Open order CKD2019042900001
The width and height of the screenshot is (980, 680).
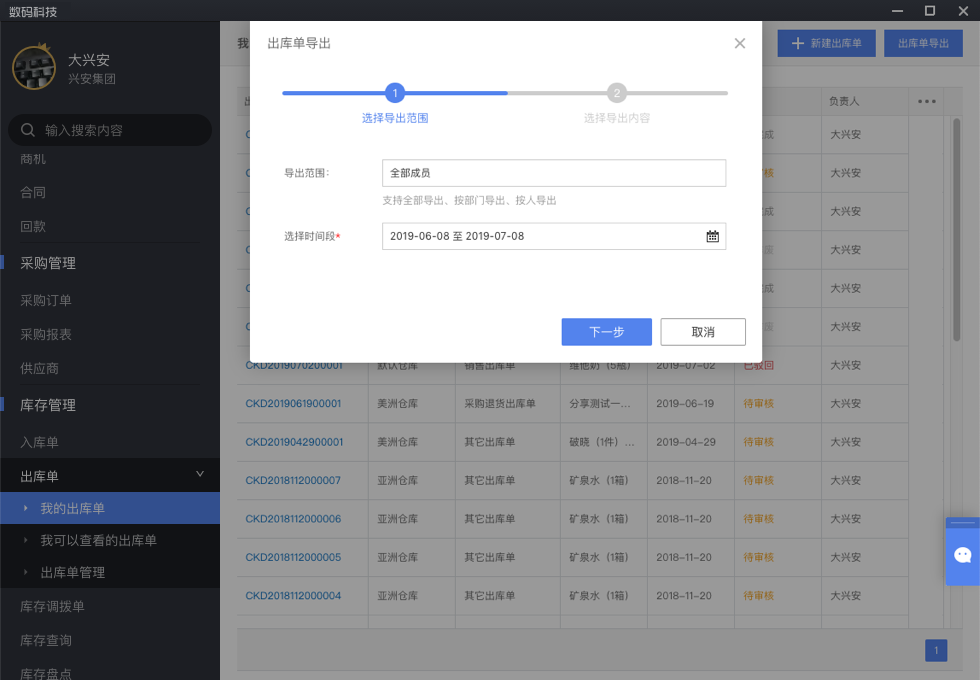point(294,442)
